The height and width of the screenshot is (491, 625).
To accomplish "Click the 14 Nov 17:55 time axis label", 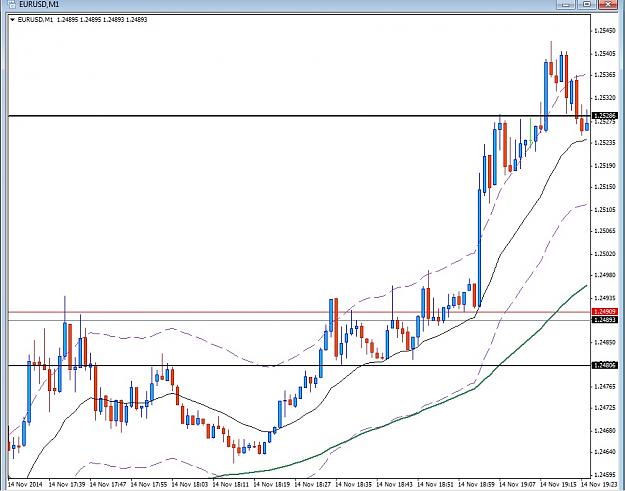I will (x=149, y=484).
